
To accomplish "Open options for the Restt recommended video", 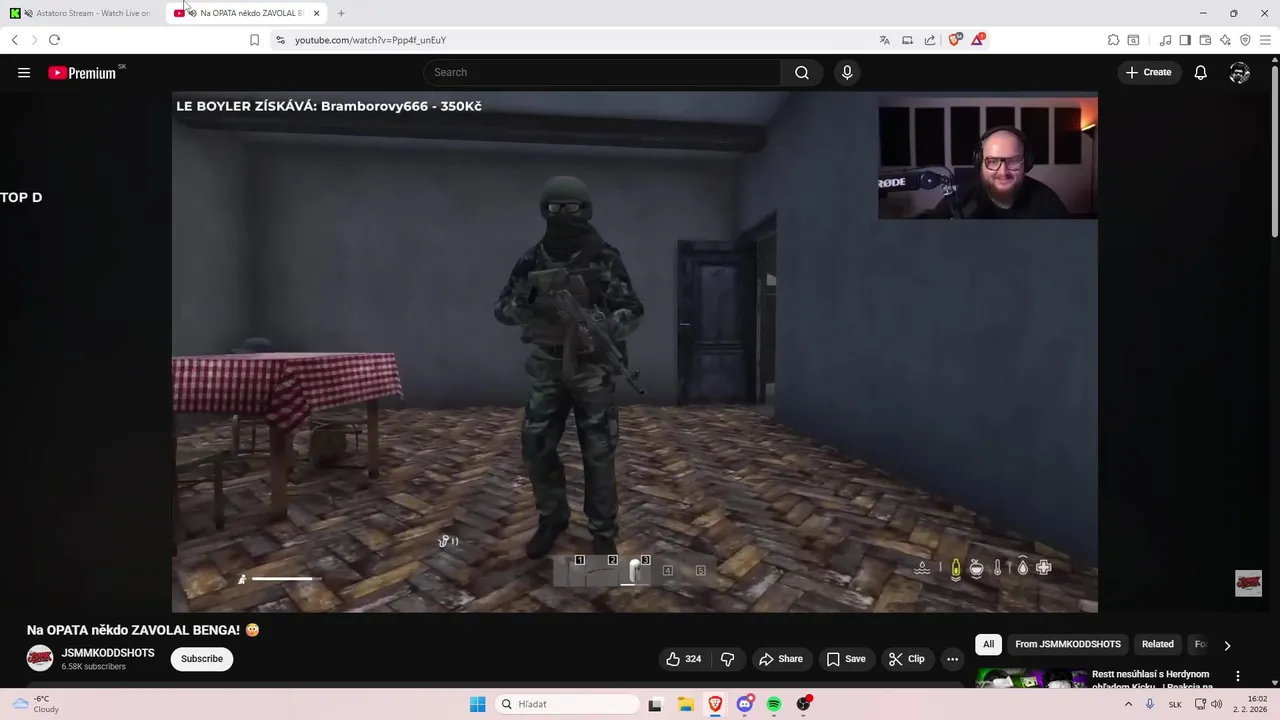I will [x=1237, y=676].
